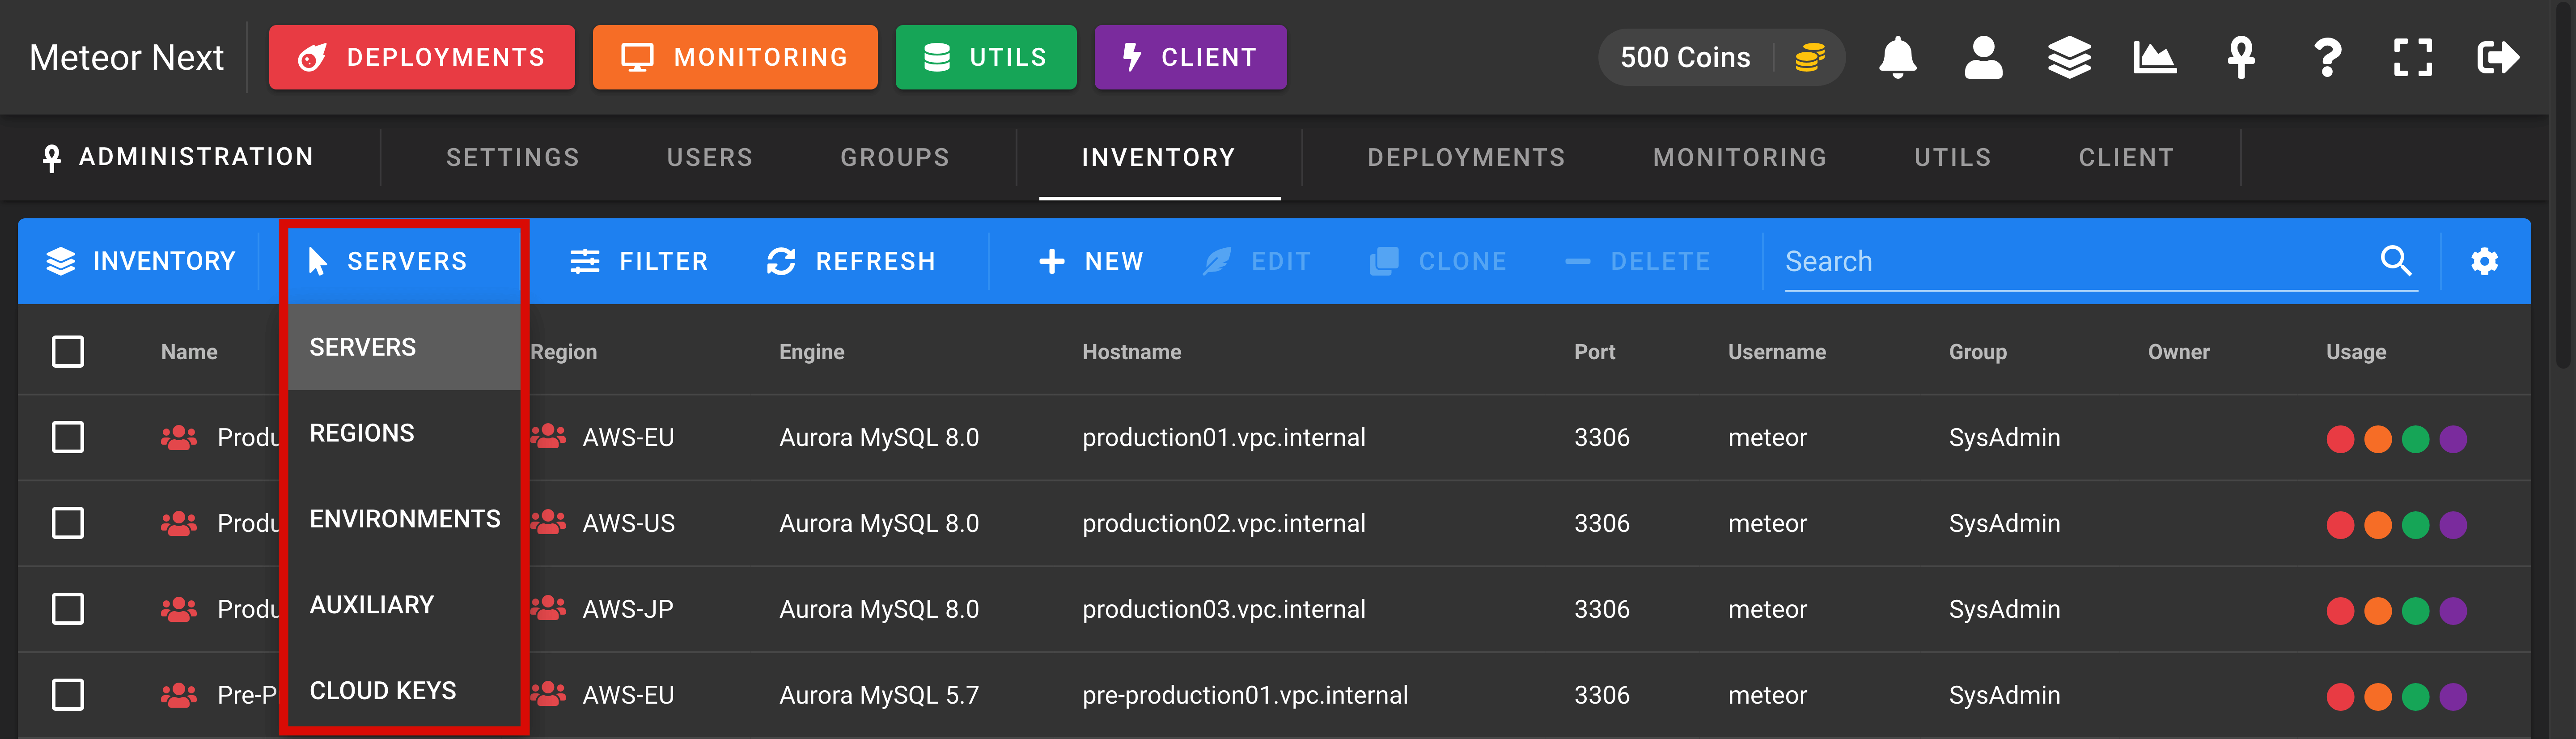Sort by the Port column header
Image resolution: width=2576 pixels, height=739 pixels.
pyautogui.click(x=1594, y=352)
